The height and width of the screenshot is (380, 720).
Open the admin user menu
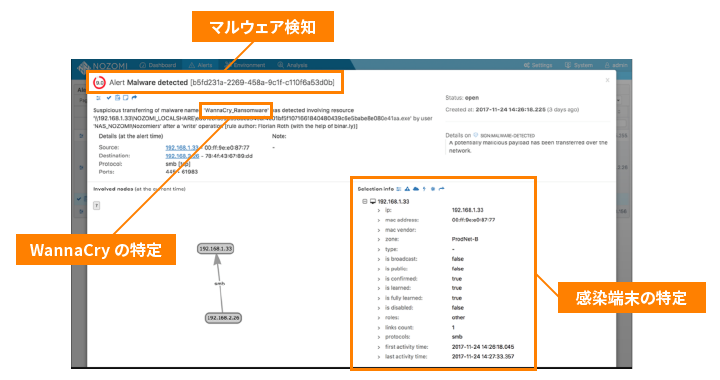[x=616, y=65]
